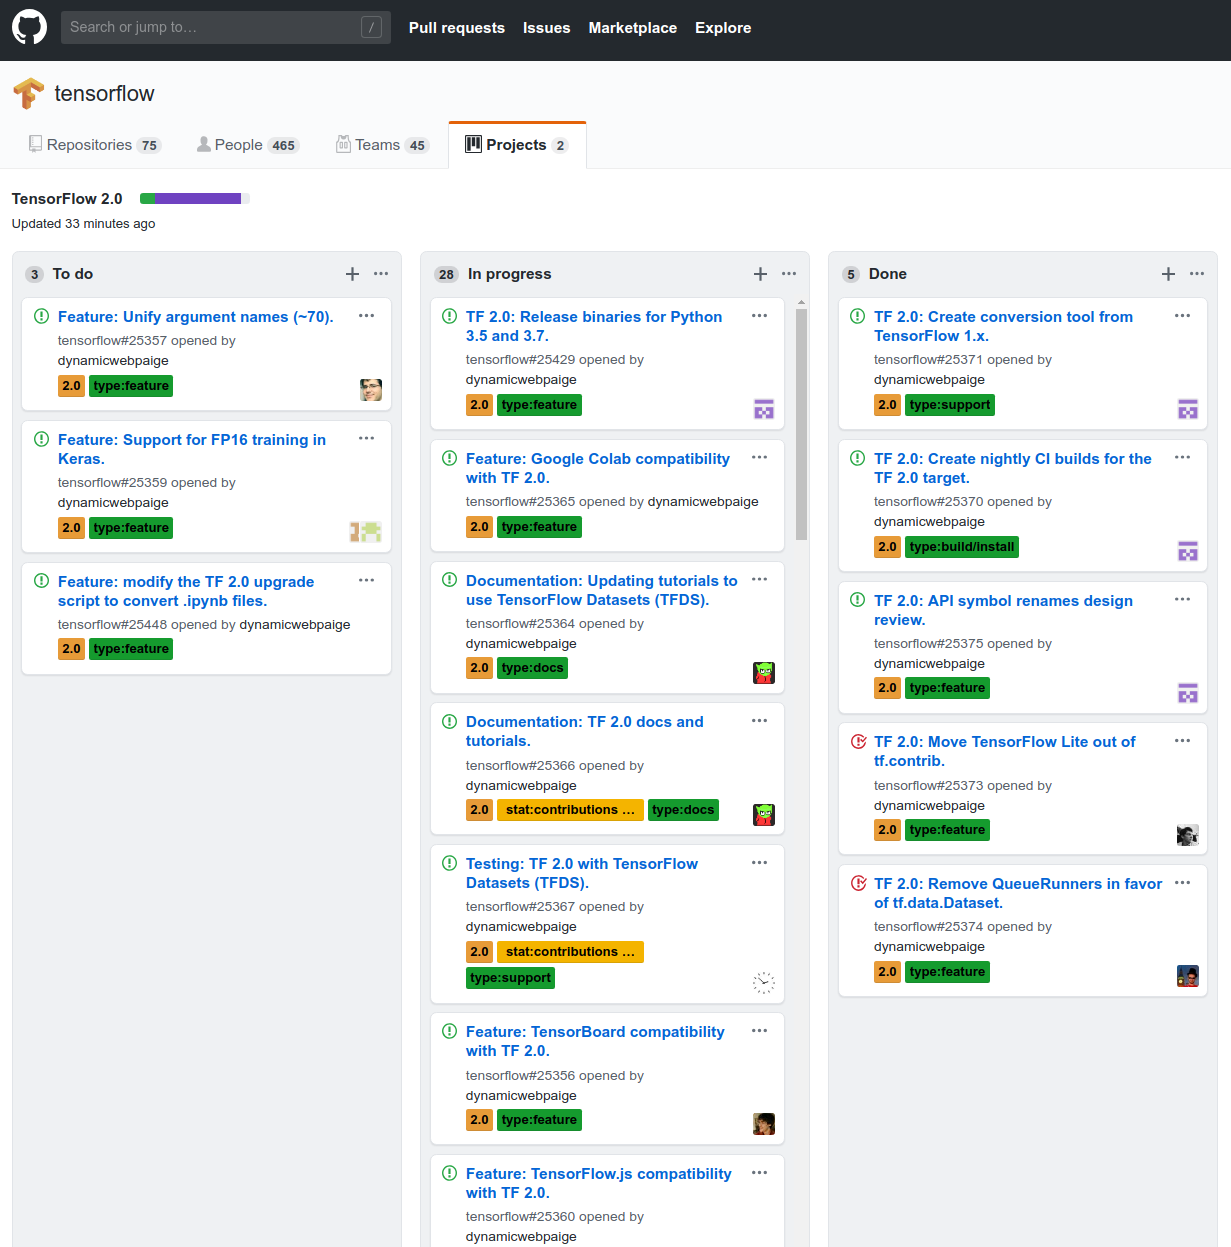Image resolution: width=1231 pixels, height=1247 pixels.
Task: Add a card to the In progress column
Action: pyautogui.click(x=760, y=273)
